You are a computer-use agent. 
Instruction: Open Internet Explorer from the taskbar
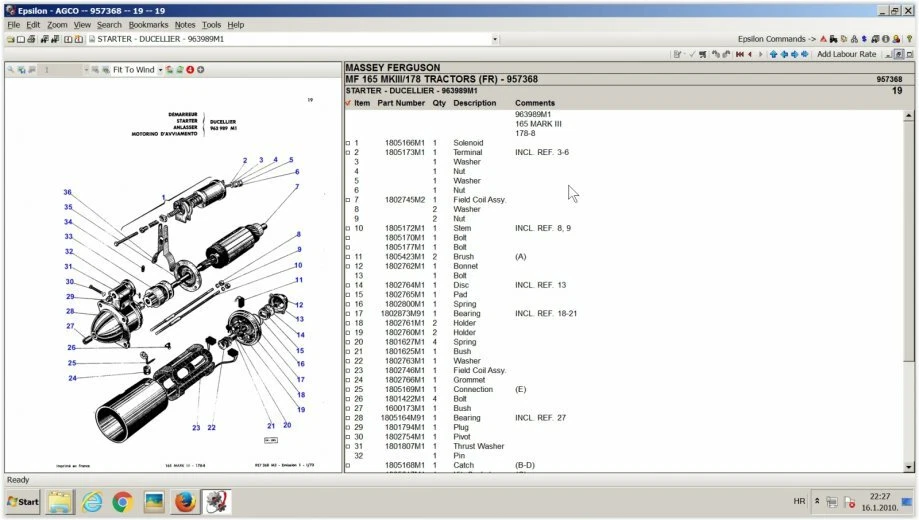[92, 502]
